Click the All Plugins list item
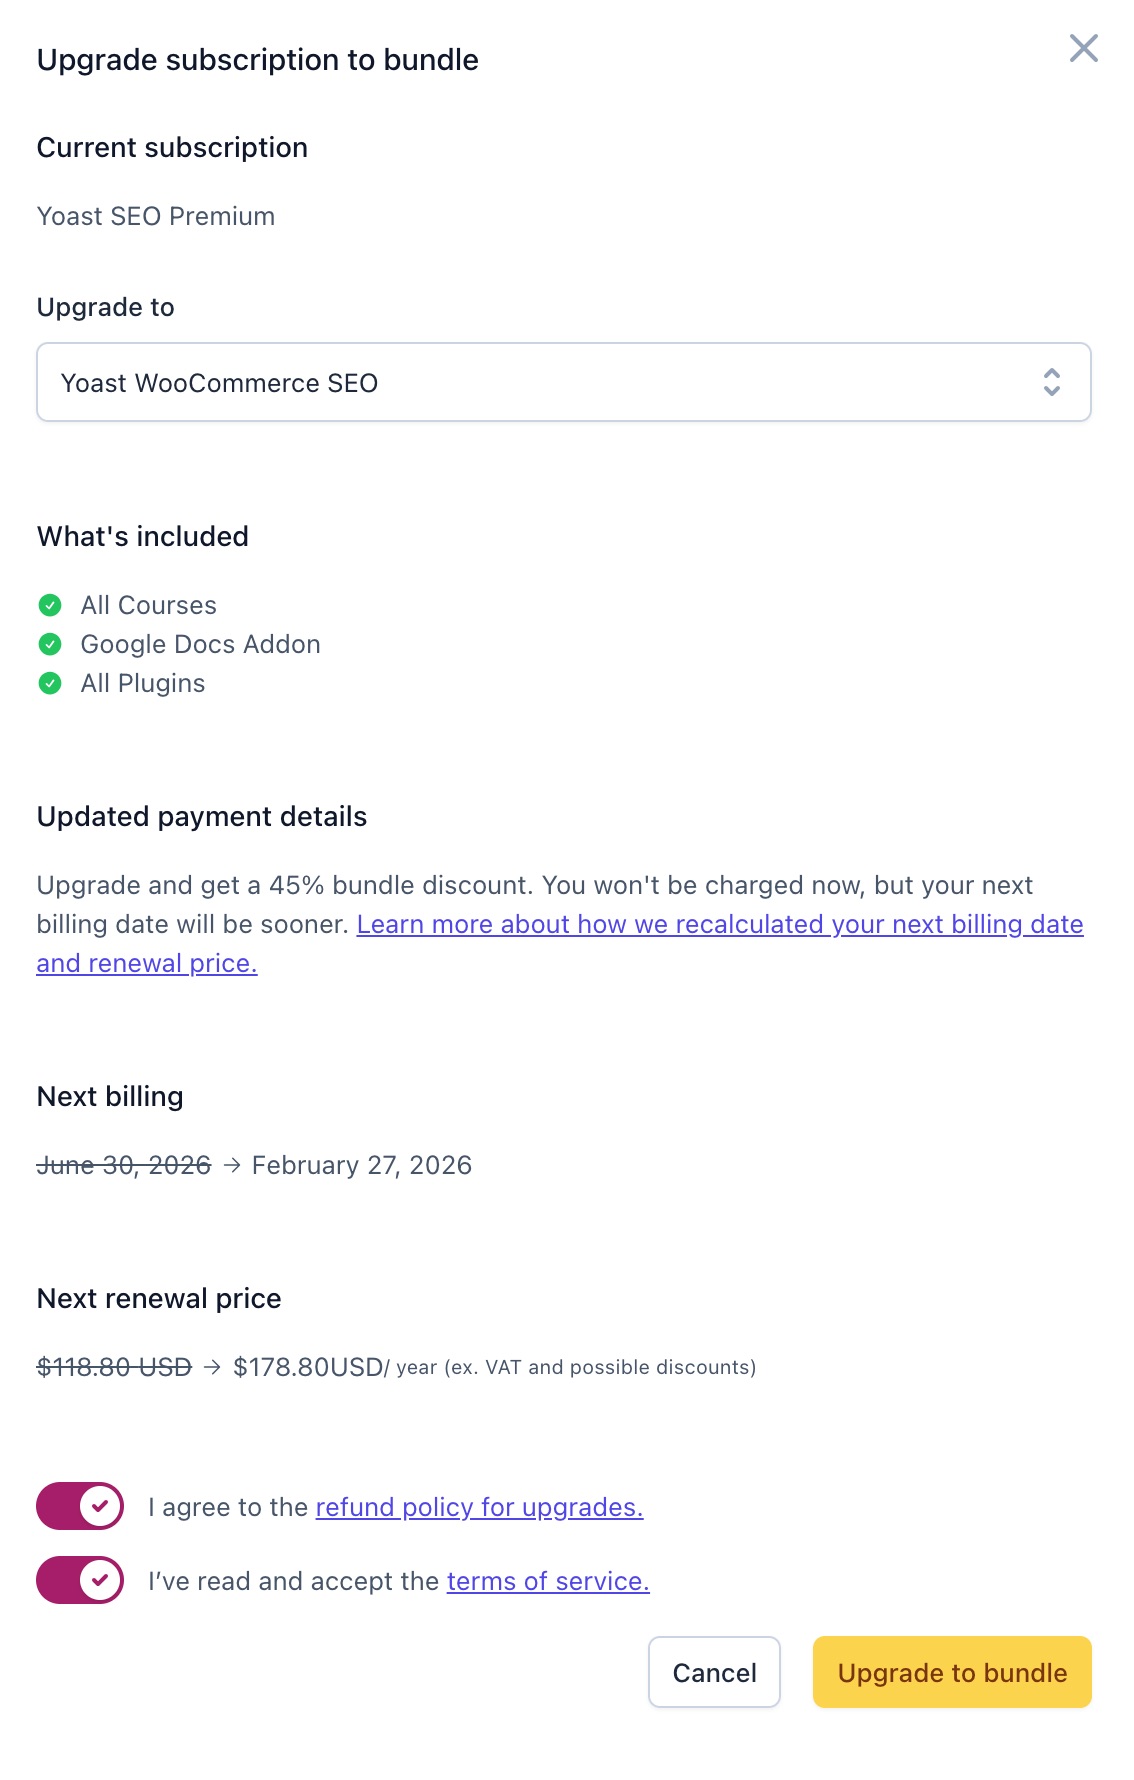Viewport: 1134px width, 1780px height. click(143, 683)
